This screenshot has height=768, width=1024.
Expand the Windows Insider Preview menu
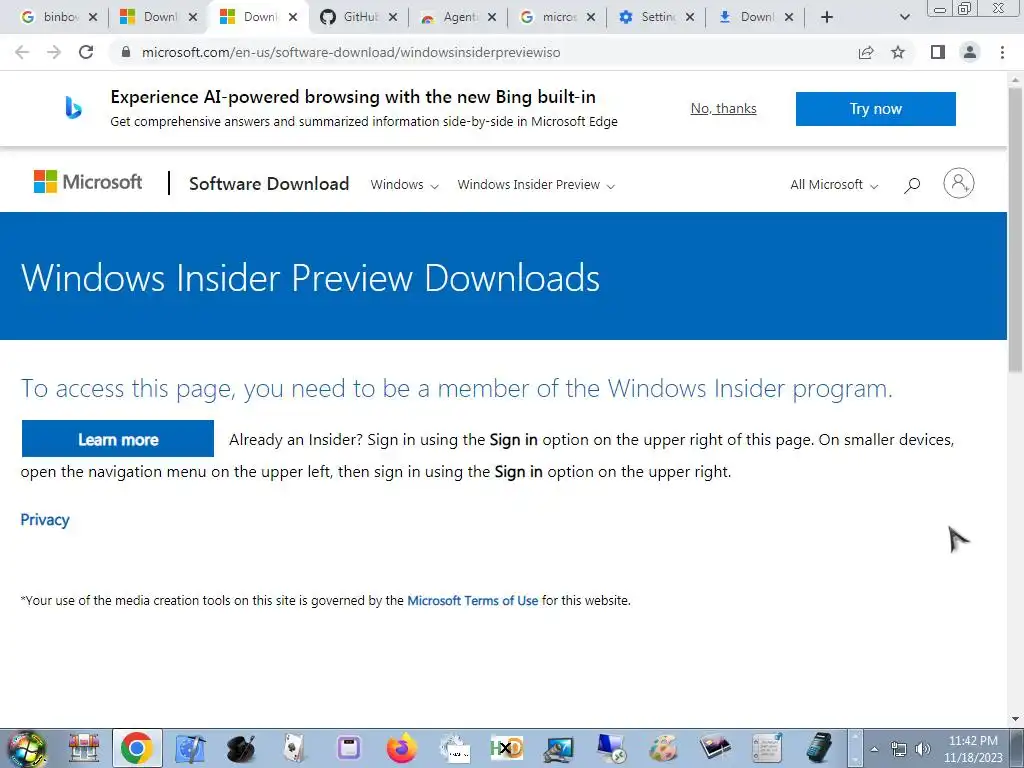(x=536, y=185)
